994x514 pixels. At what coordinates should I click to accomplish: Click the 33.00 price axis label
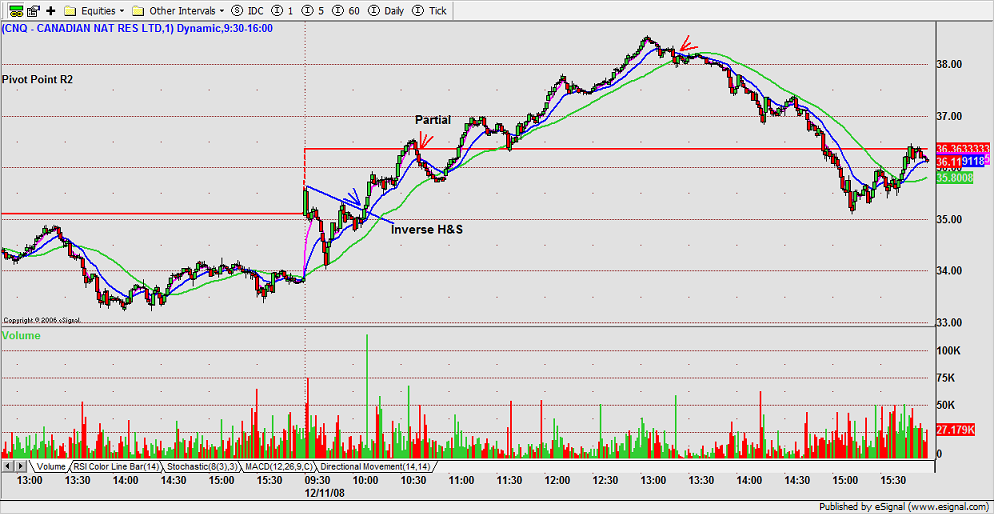click(x=950, y=323)
